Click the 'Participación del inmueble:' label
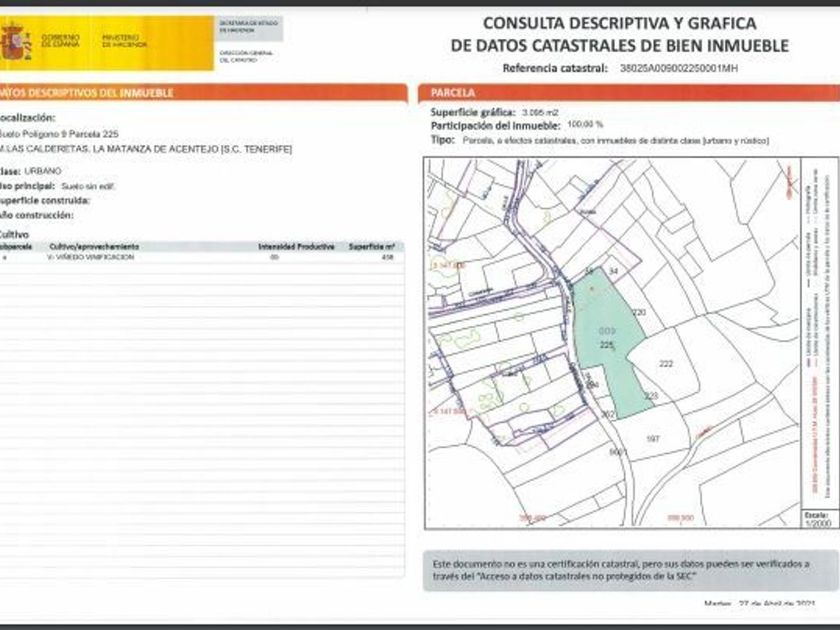This screenshot has width=840, height=630. [x=495, y=126]
